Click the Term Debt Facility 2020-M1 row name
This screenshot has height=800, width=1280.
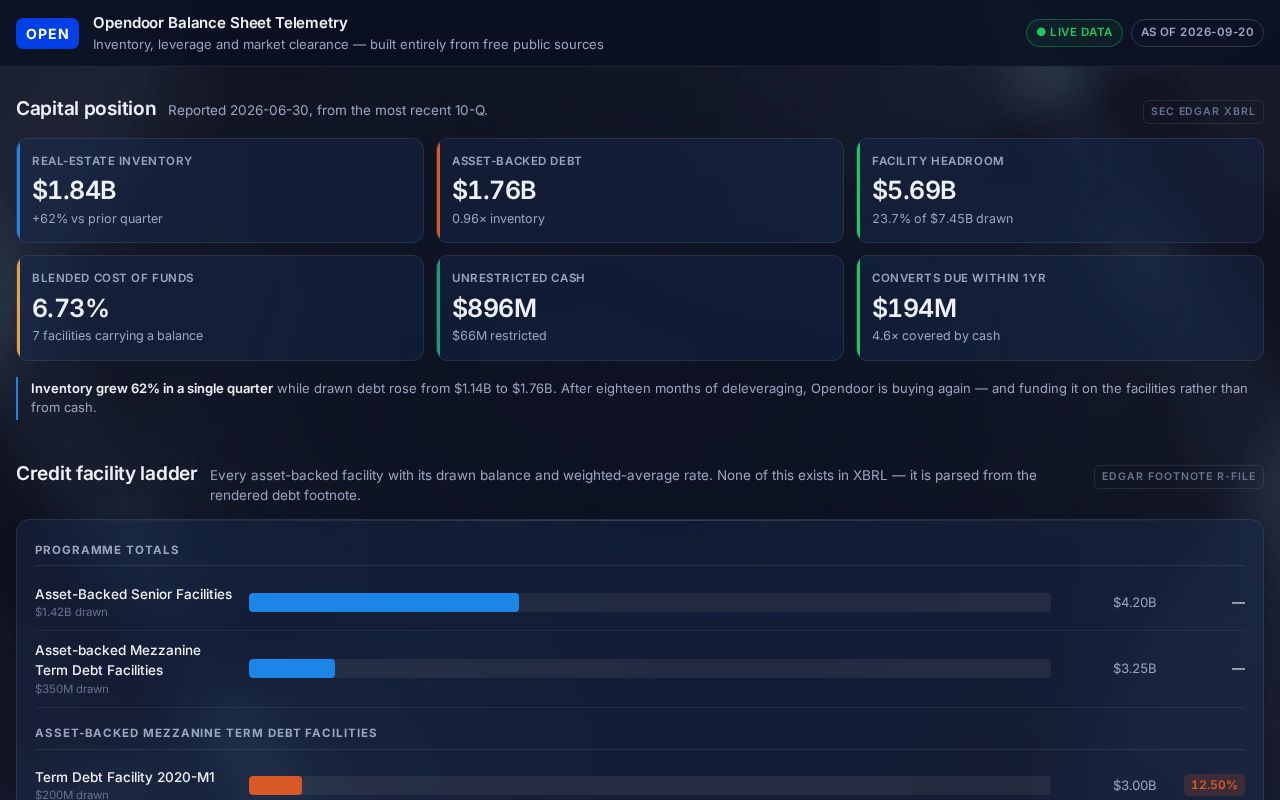(x=125, y=778)
